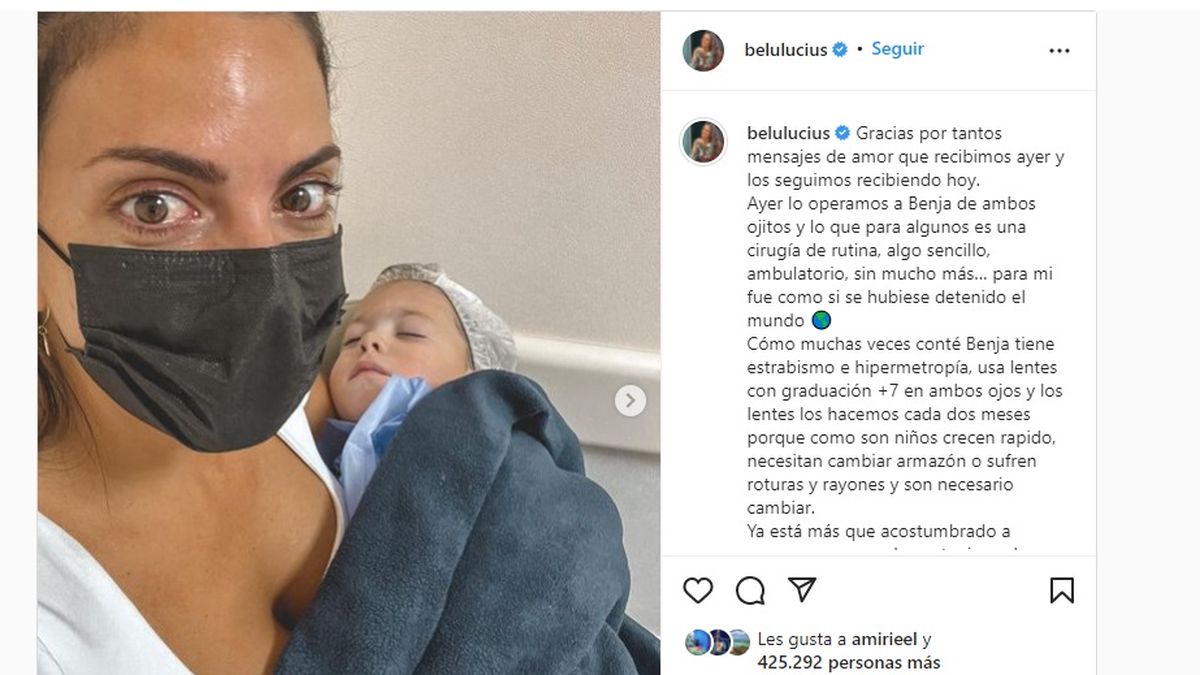Click verified badge in the caption
This screenshot has width=1200, height=675.
843,133
